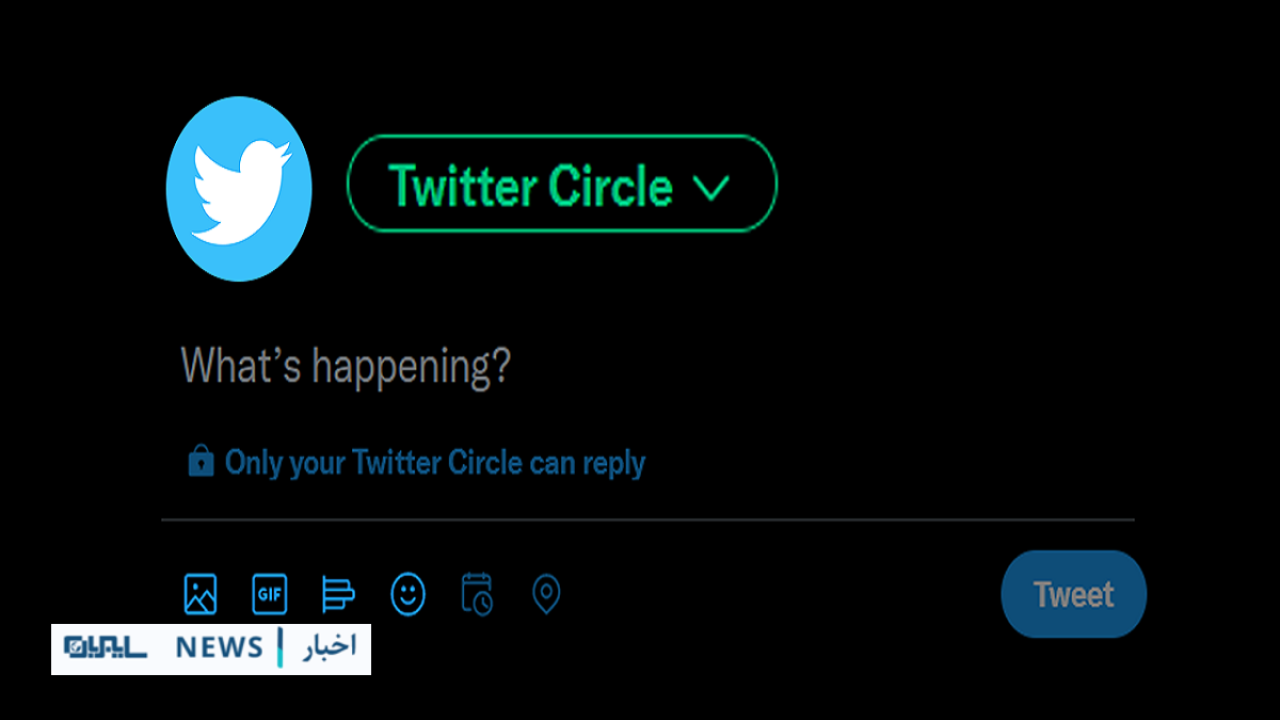
Task: Open the emoji smiley picker
Action: click(408, 594)
